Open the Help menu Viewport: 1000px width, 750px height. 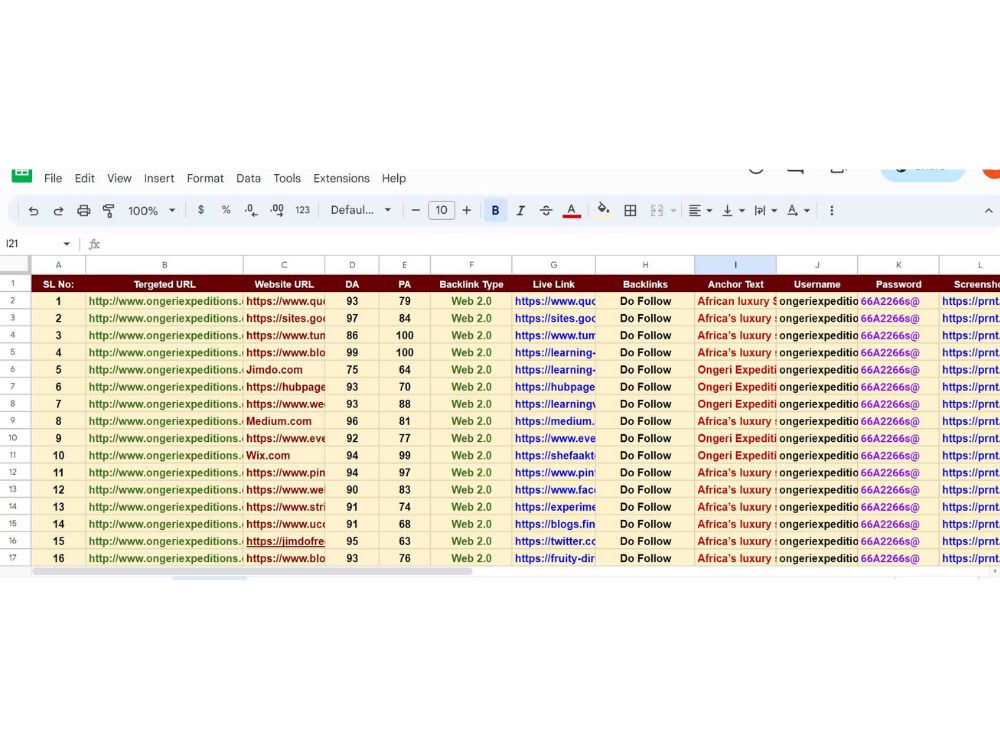393,179
